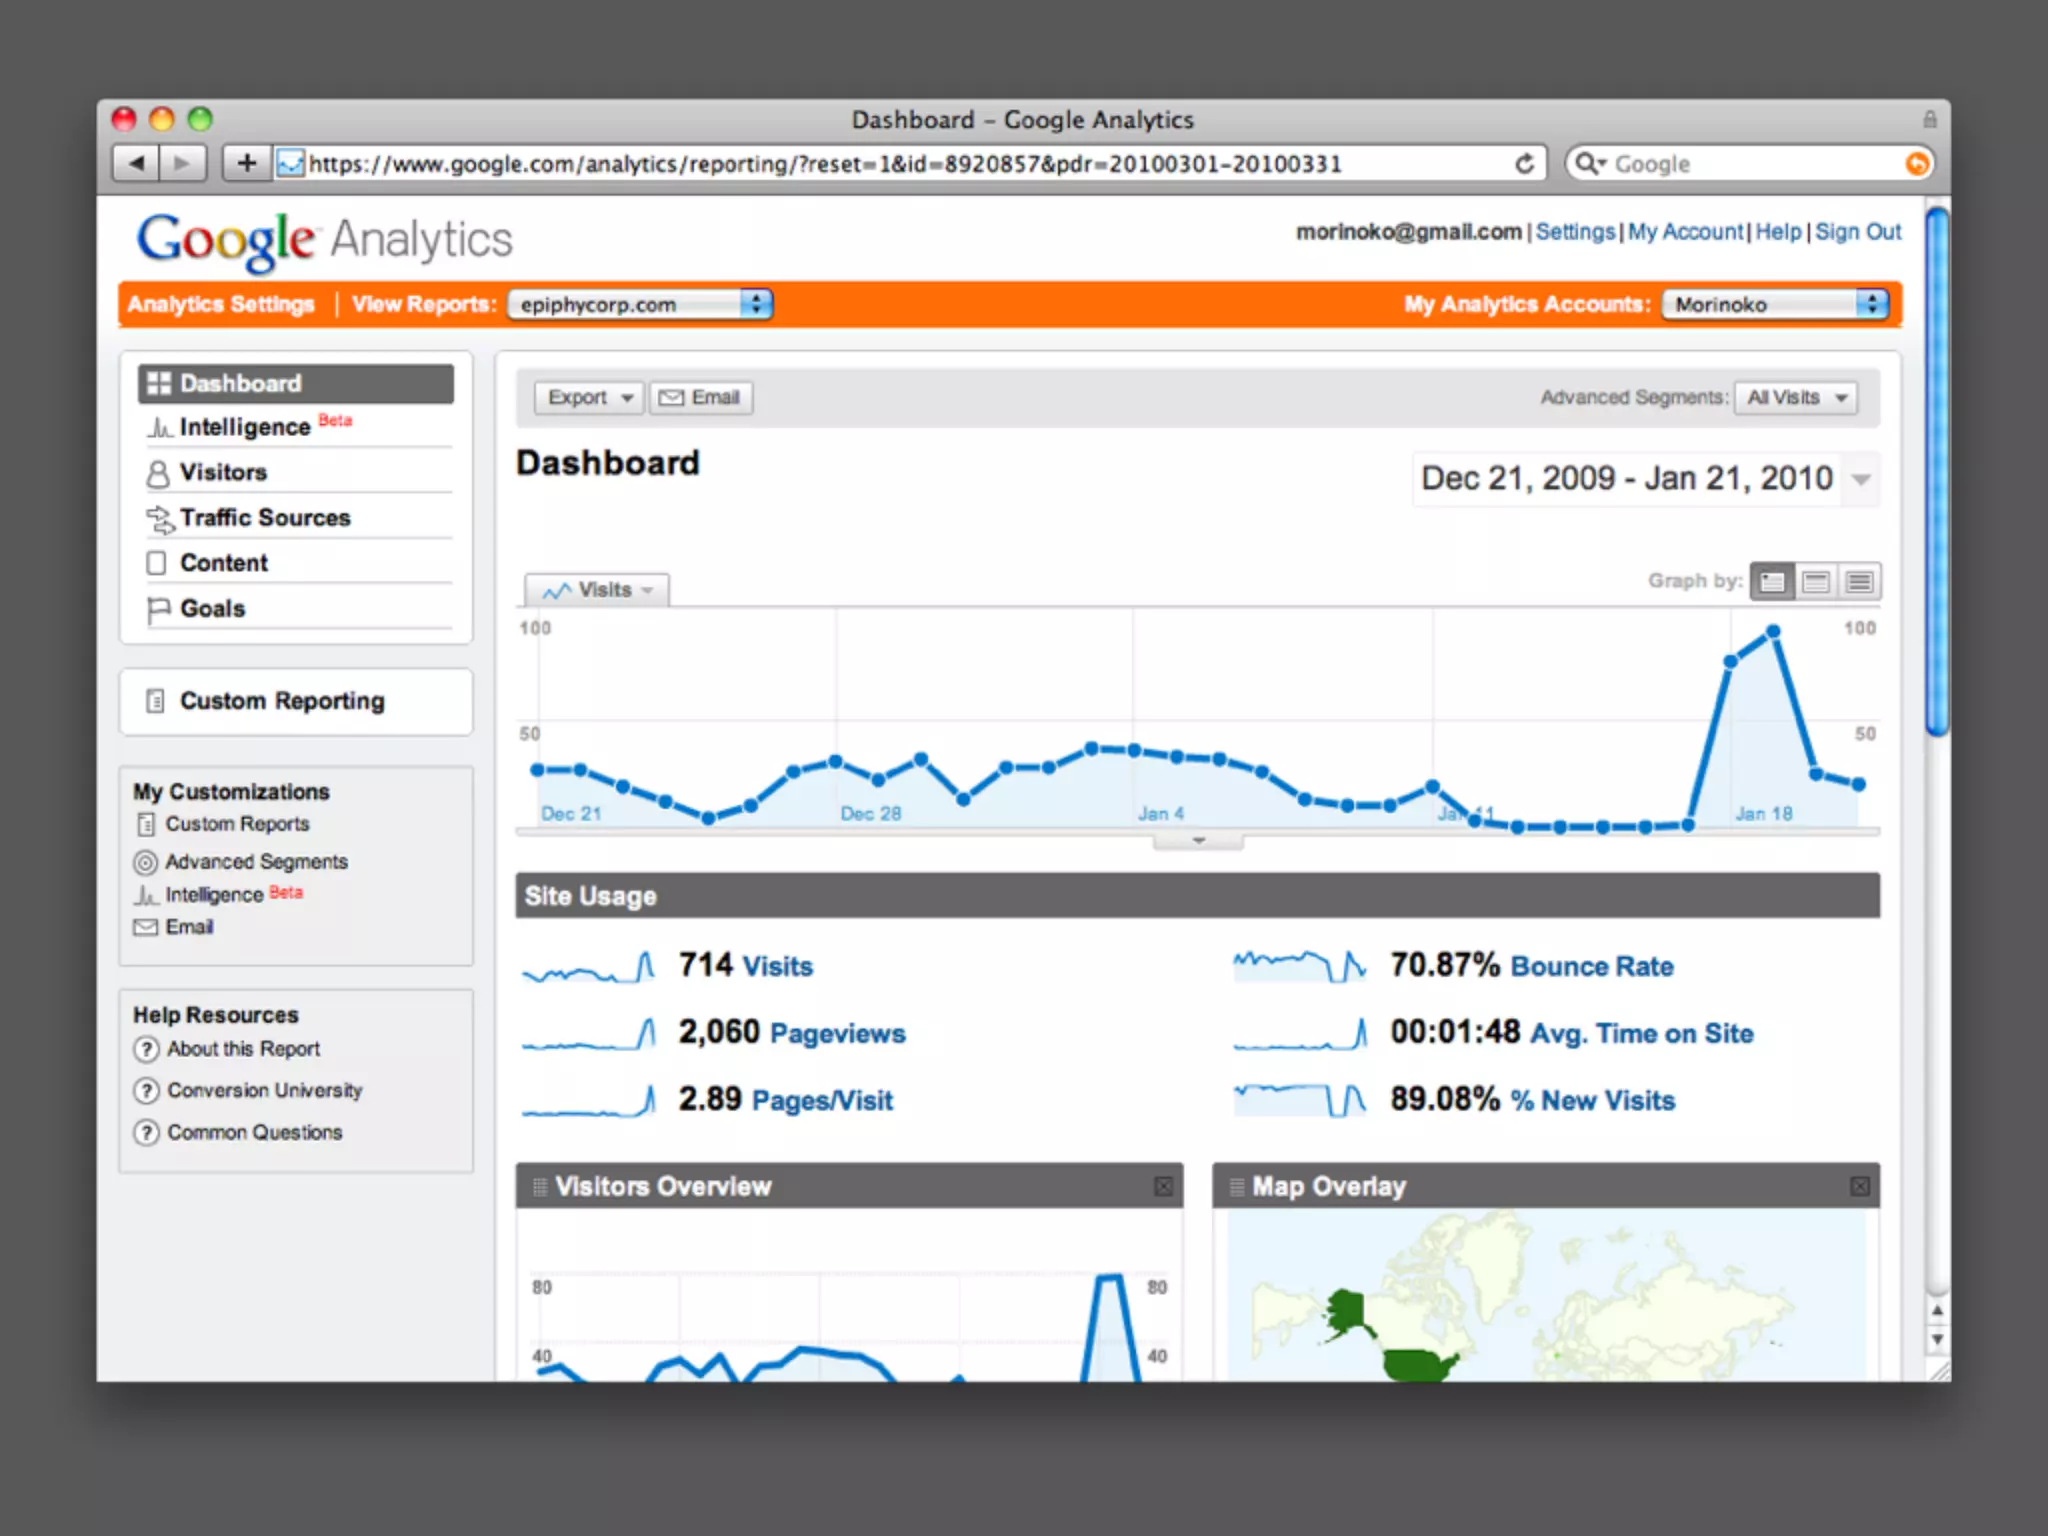Open the Visitors sidebar section

[223, 472]
